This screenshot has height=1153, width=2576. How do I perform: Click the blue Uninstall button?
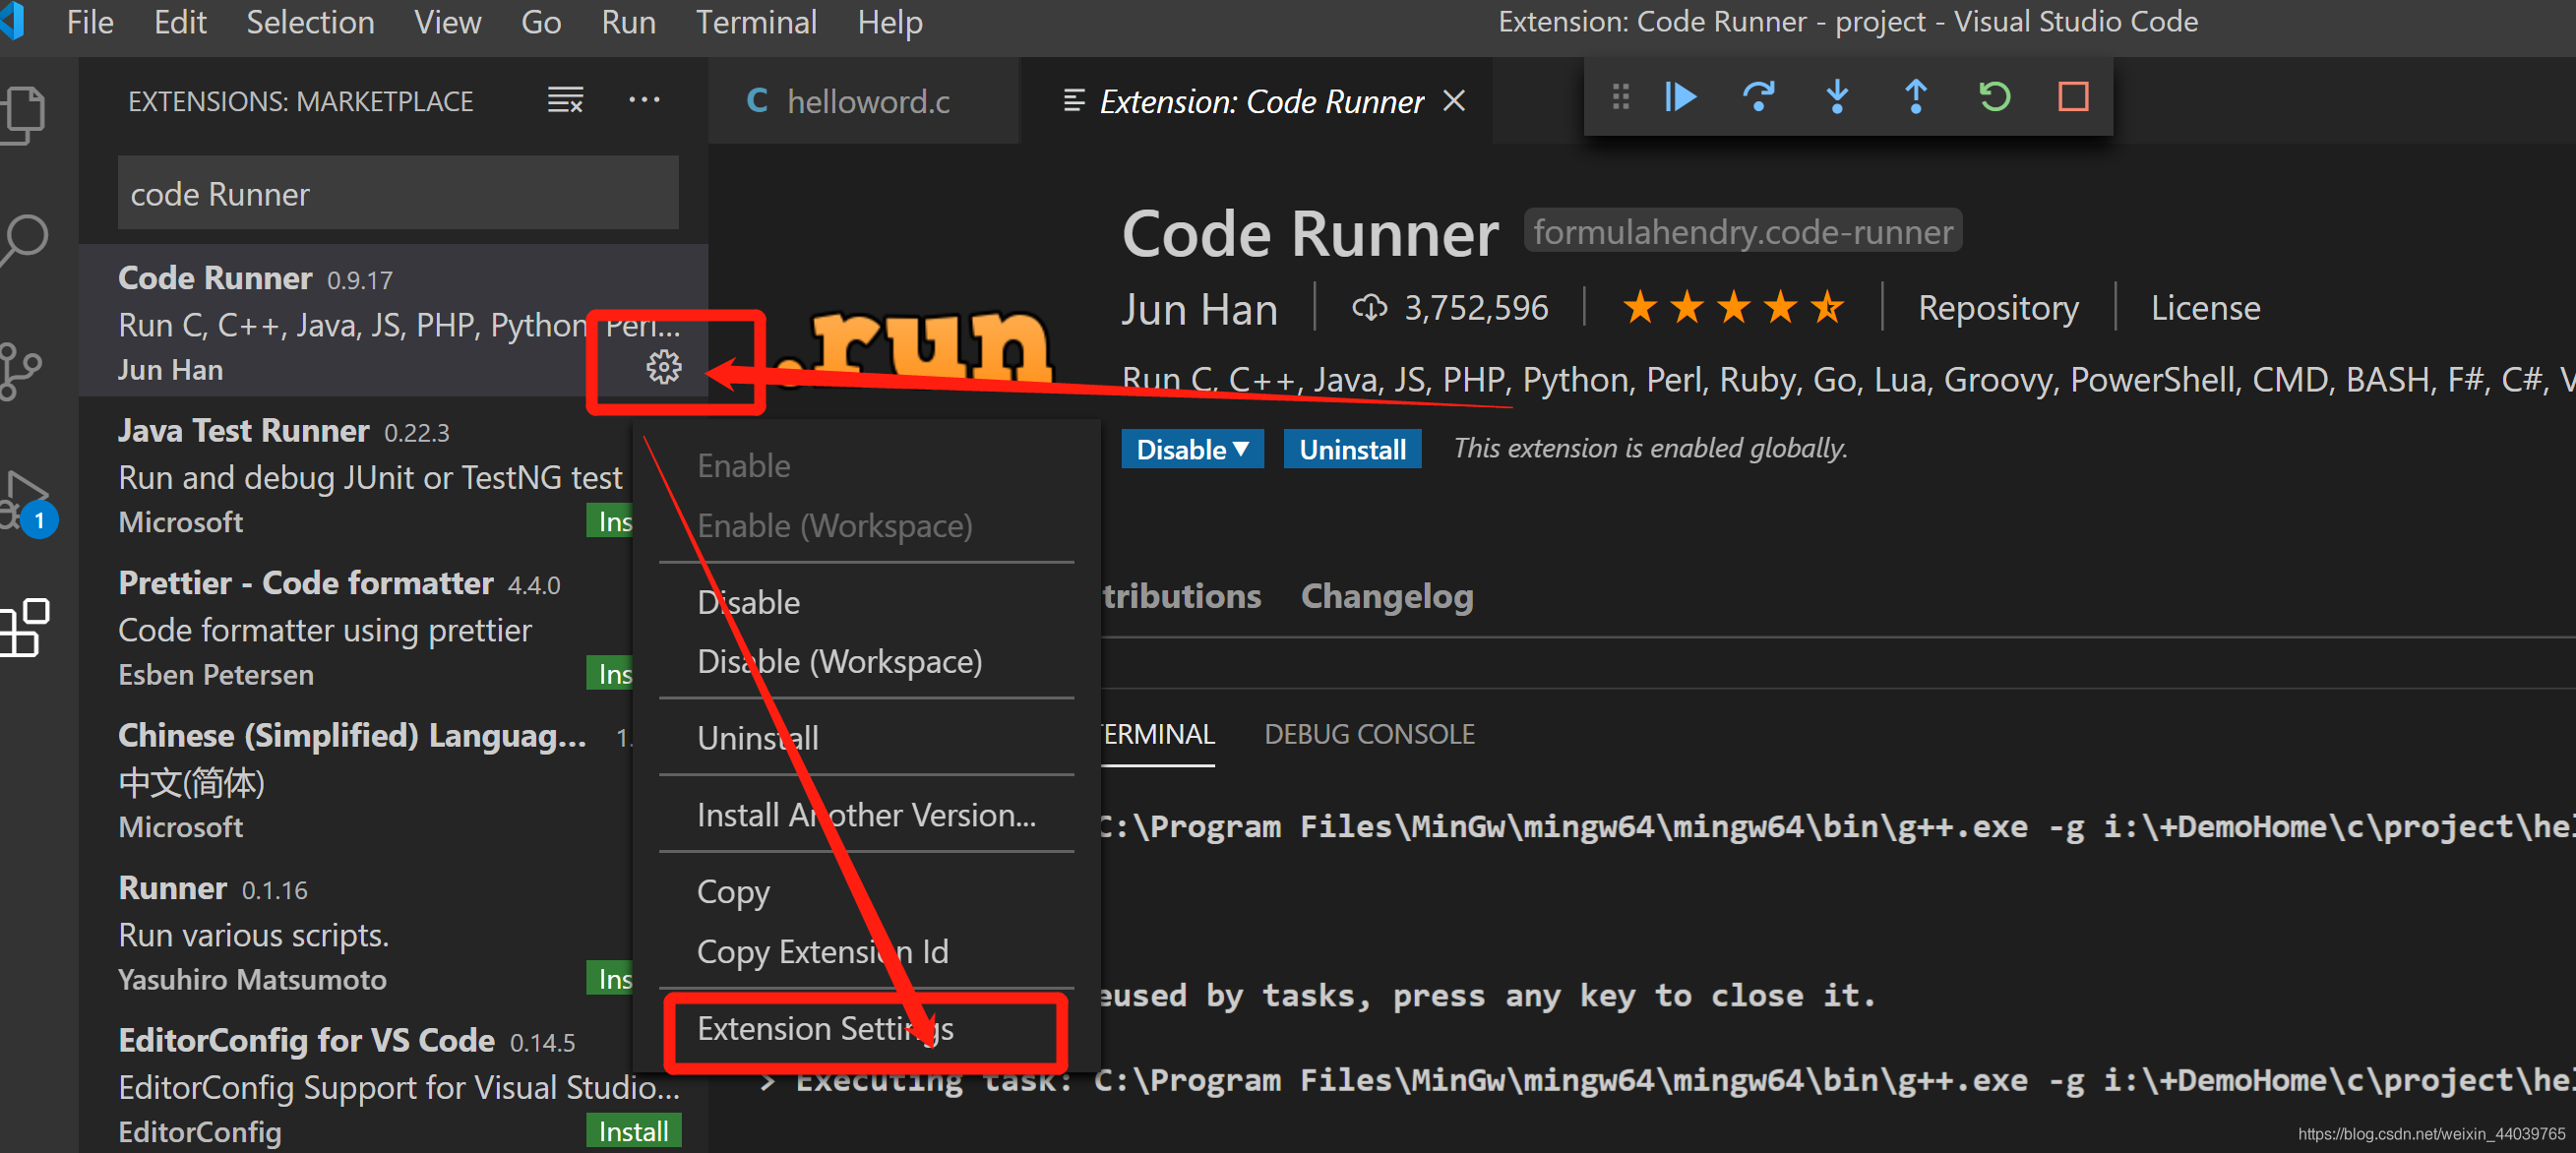1351,449
